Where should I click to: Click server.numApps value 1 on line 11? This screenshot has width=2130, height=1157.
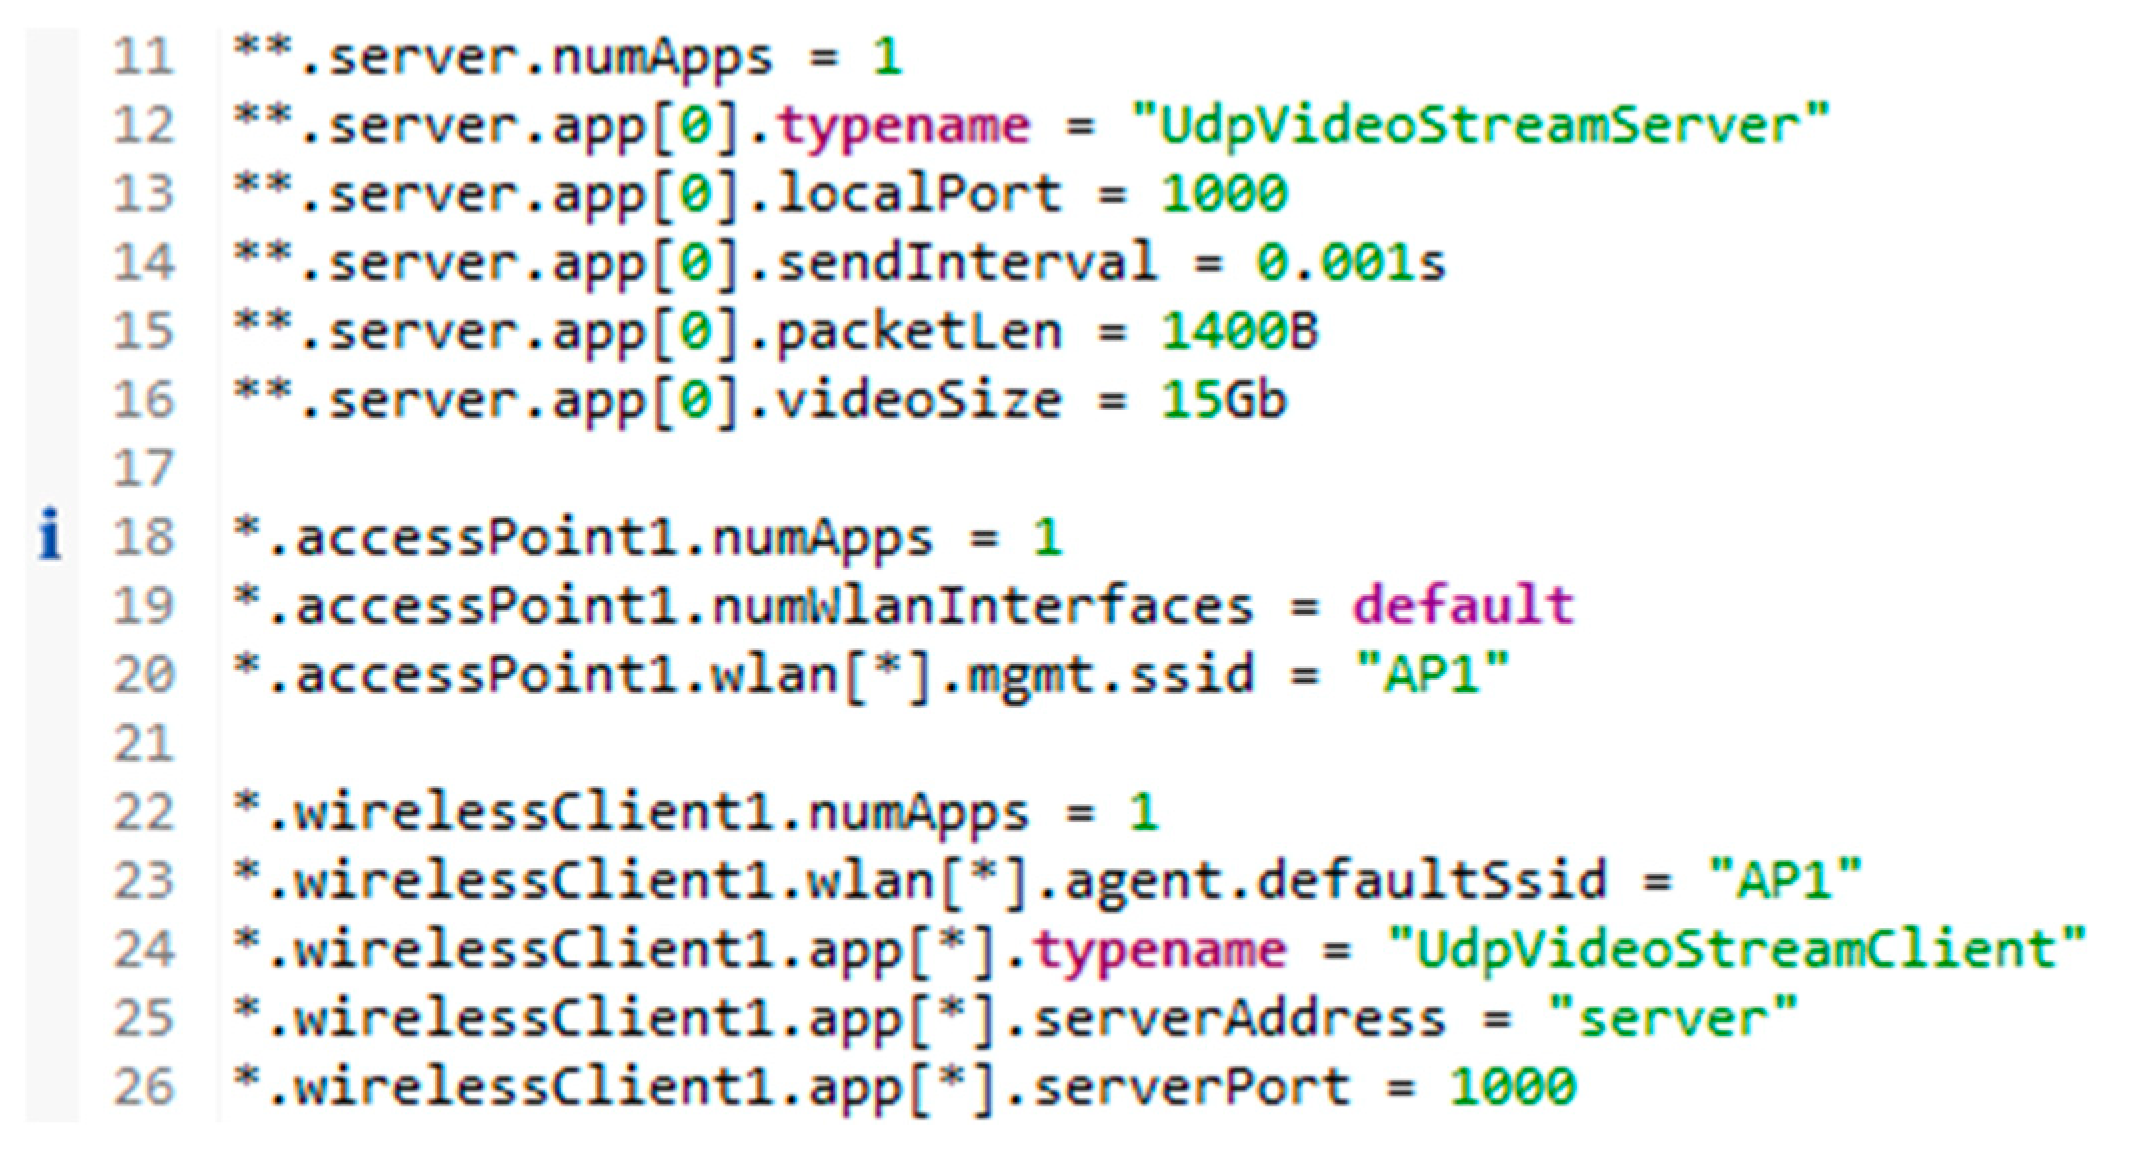(x=888, y=57)
